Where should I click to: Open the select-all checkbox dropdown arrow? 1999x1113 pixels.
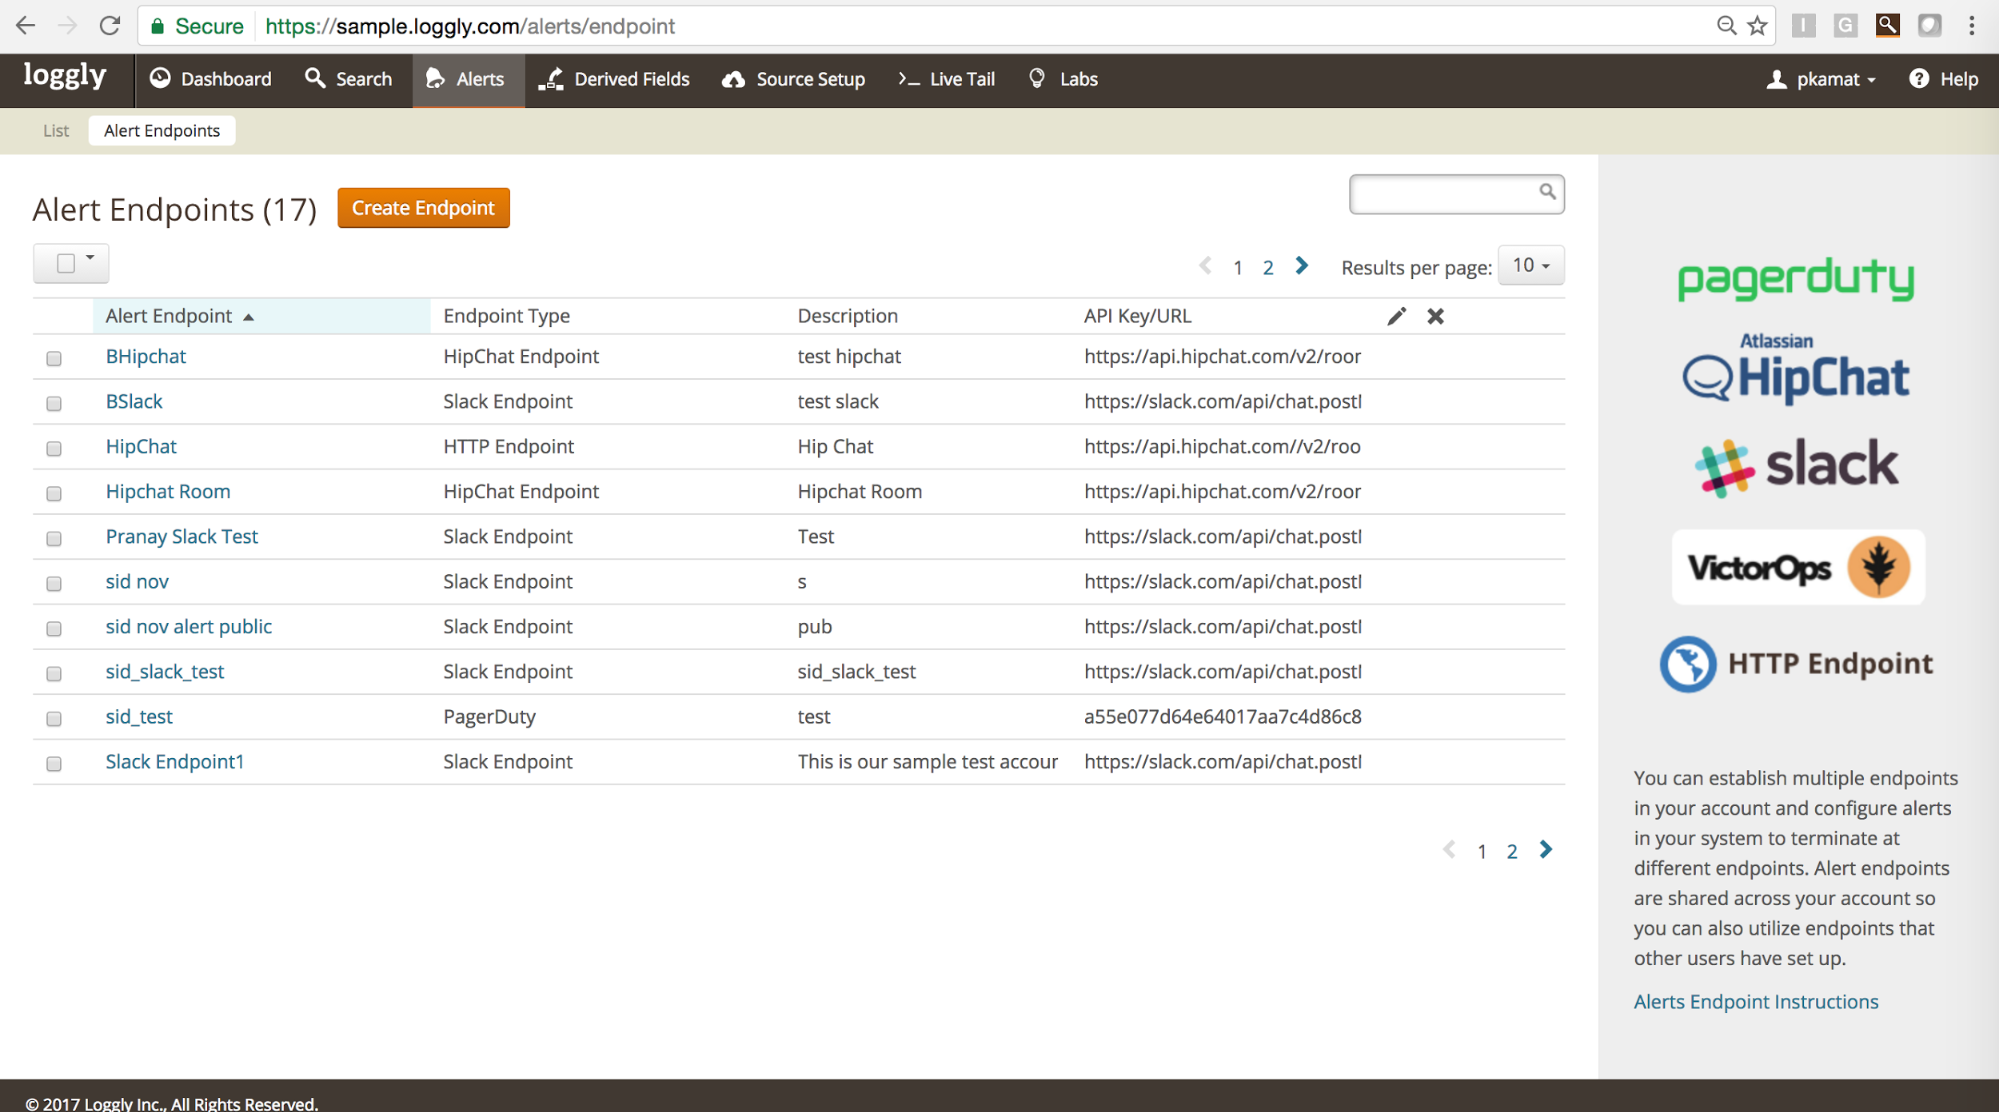(90, 259)
